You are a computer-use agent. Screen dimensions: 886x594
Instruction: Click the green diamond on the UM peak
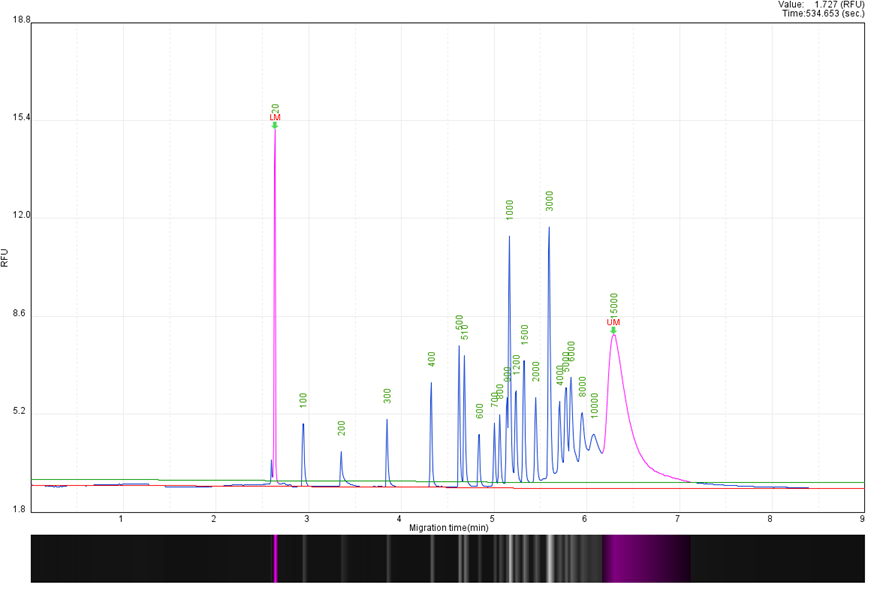[x=613, y=330]
